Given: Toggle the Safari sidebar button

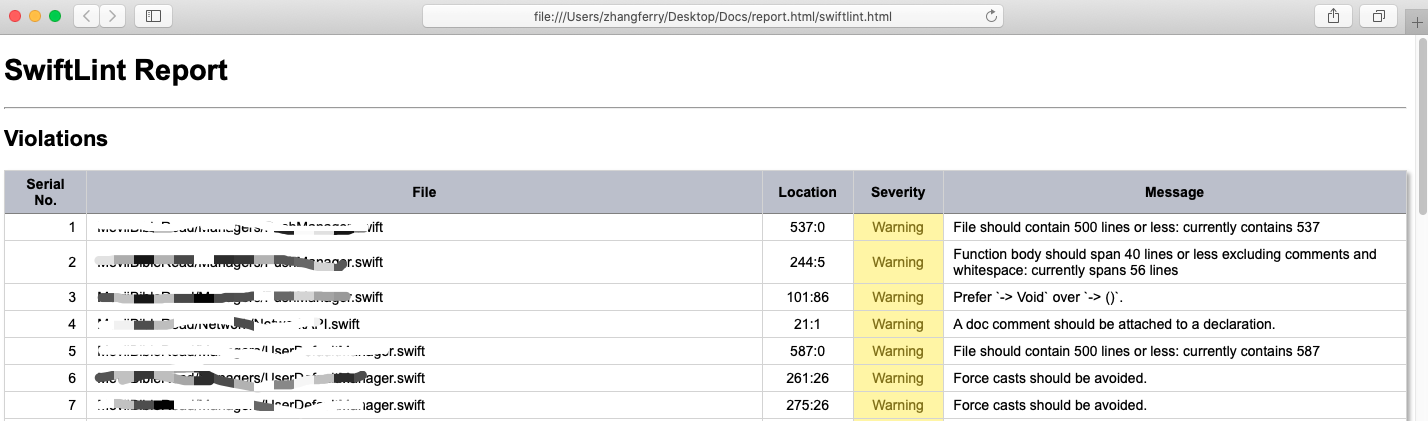Looking at the screenshot, I should point(153,16).
